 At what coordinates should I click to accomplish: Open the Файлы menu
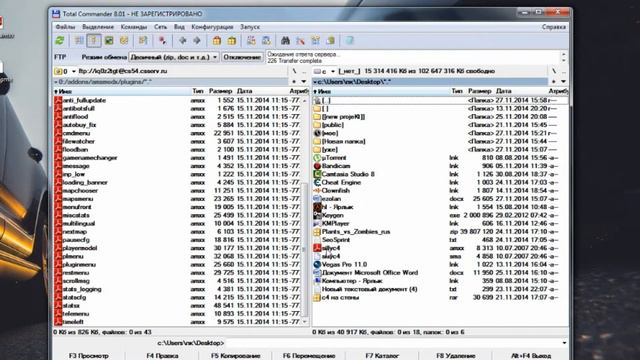pos(65,27)
